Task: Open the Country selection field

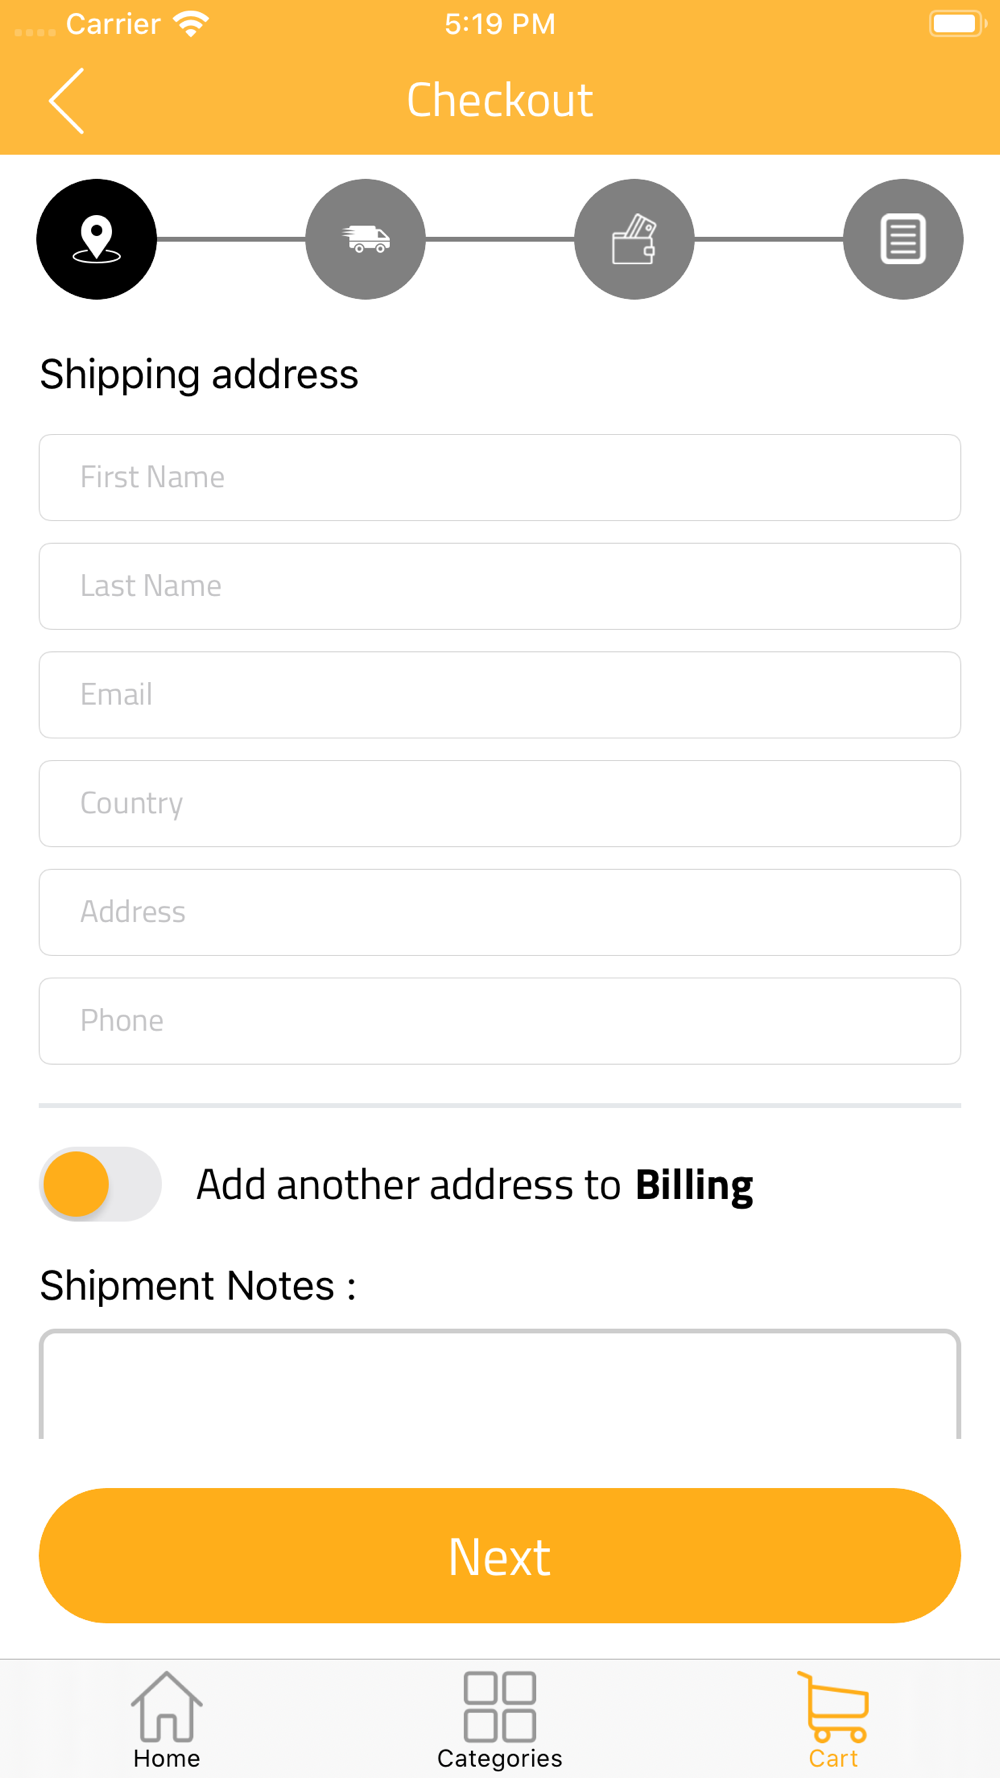Action: click(x=500, y=803)
